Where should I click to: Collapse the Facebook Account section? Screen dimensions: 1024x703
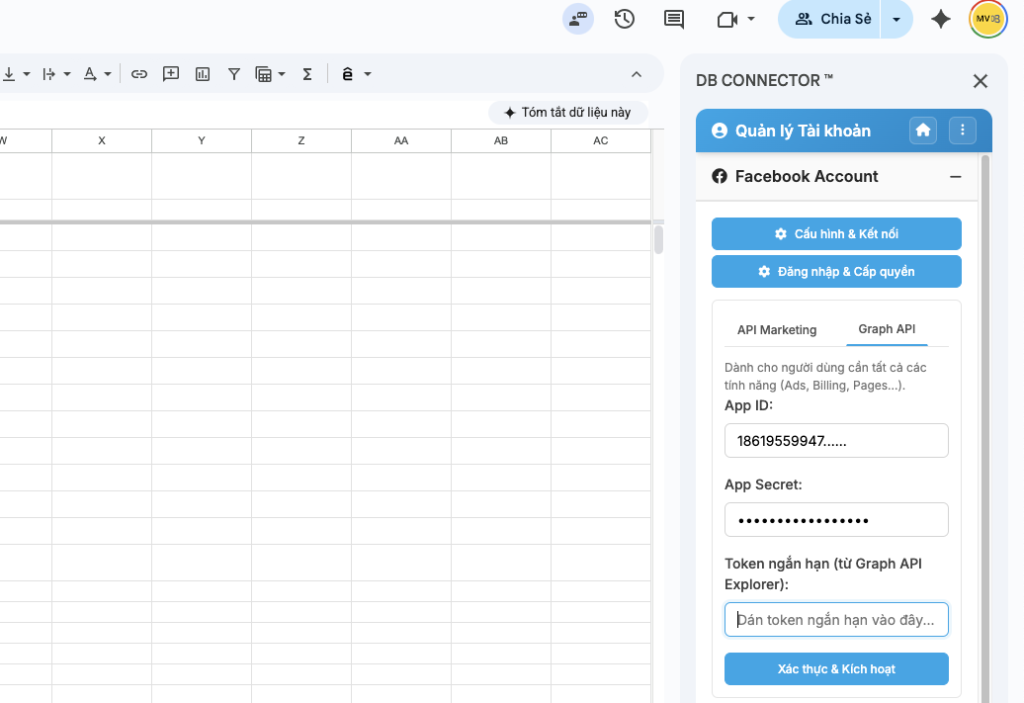click(x=955, y=177)
